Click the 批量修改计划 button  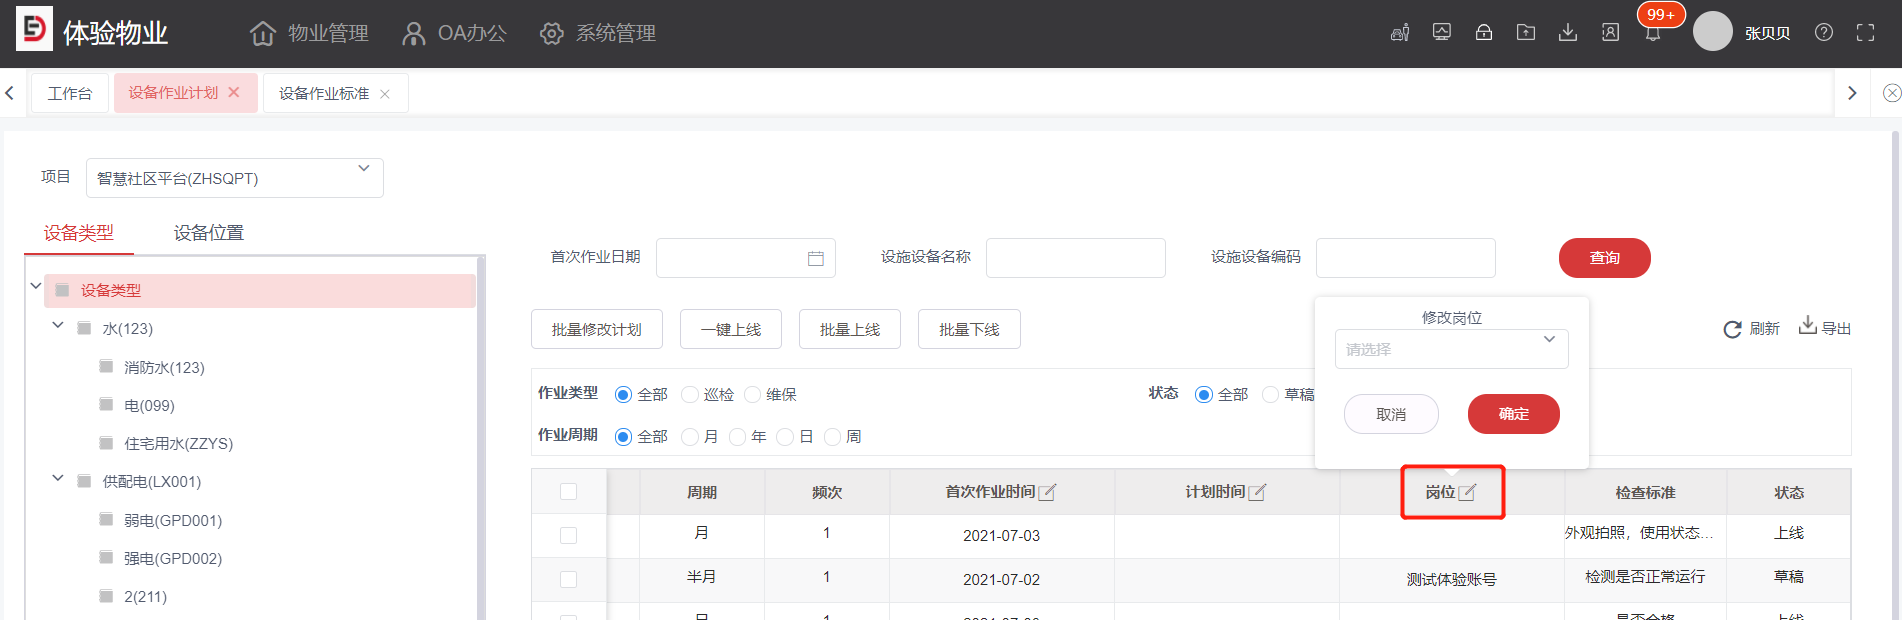click(x=597, y=329)
